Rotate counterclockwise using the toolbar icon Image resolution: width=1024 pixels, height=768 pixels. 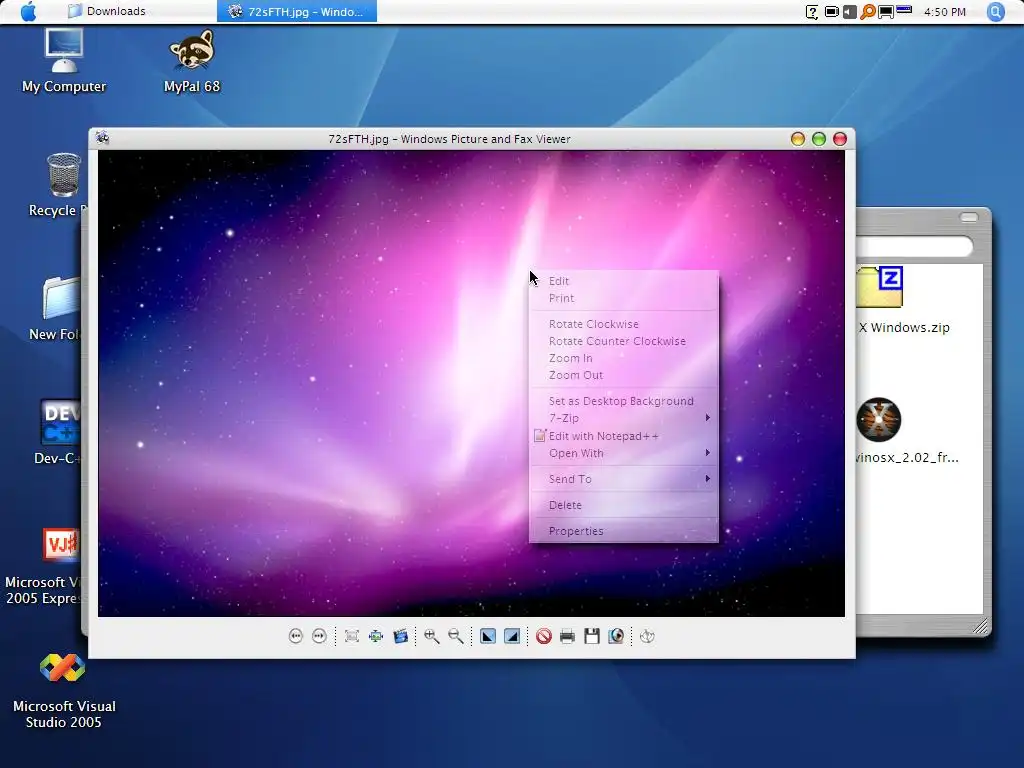tap(512, 636)
